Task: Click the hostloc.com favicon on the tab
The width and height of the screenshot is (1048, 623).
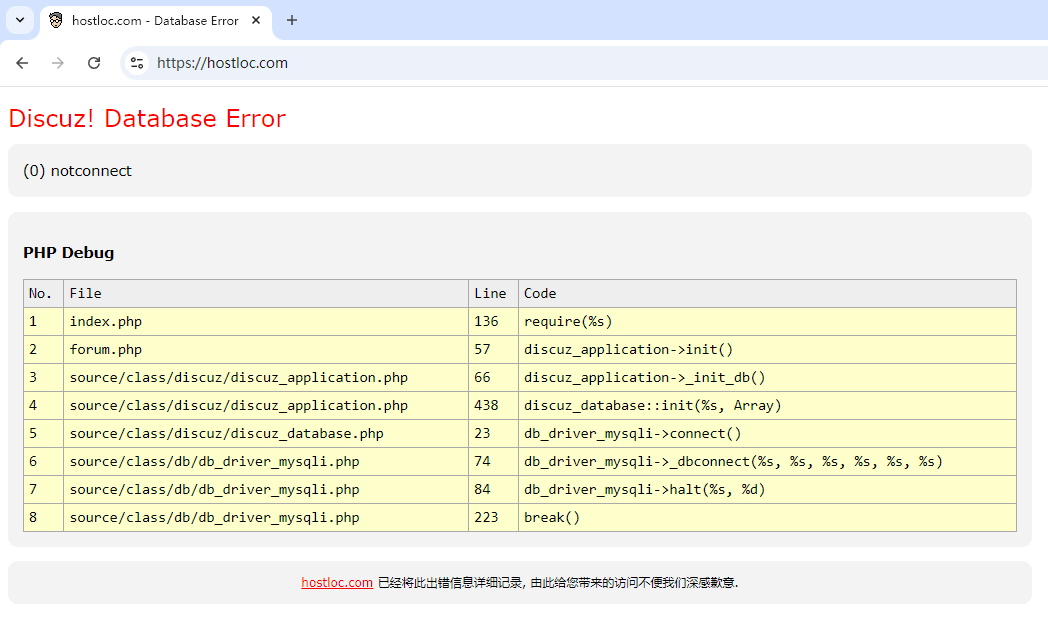Action: coord(55,20)
